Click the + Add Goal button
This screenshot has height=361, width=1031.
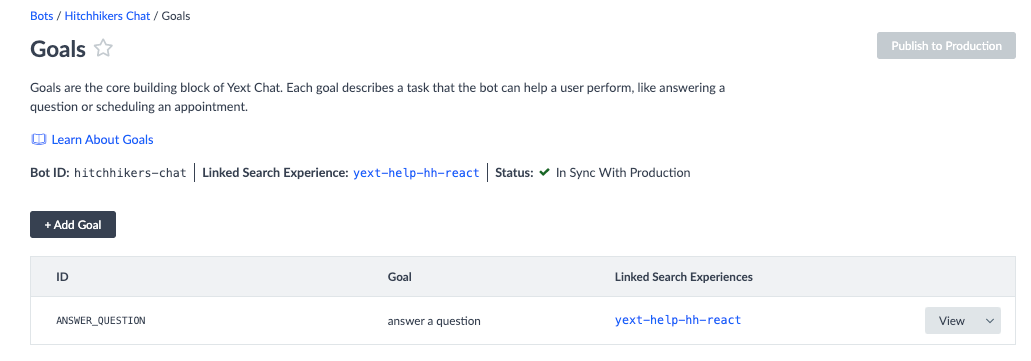point(73,224)
